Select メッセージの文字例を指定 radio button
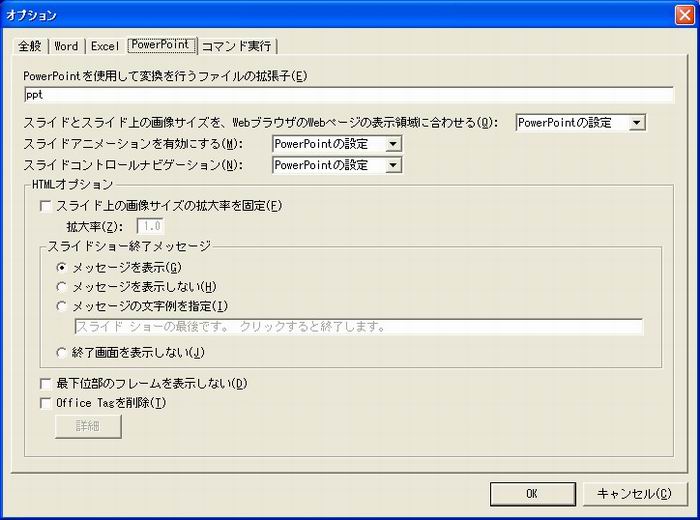 pyautogui.click(x=62, y=306)
